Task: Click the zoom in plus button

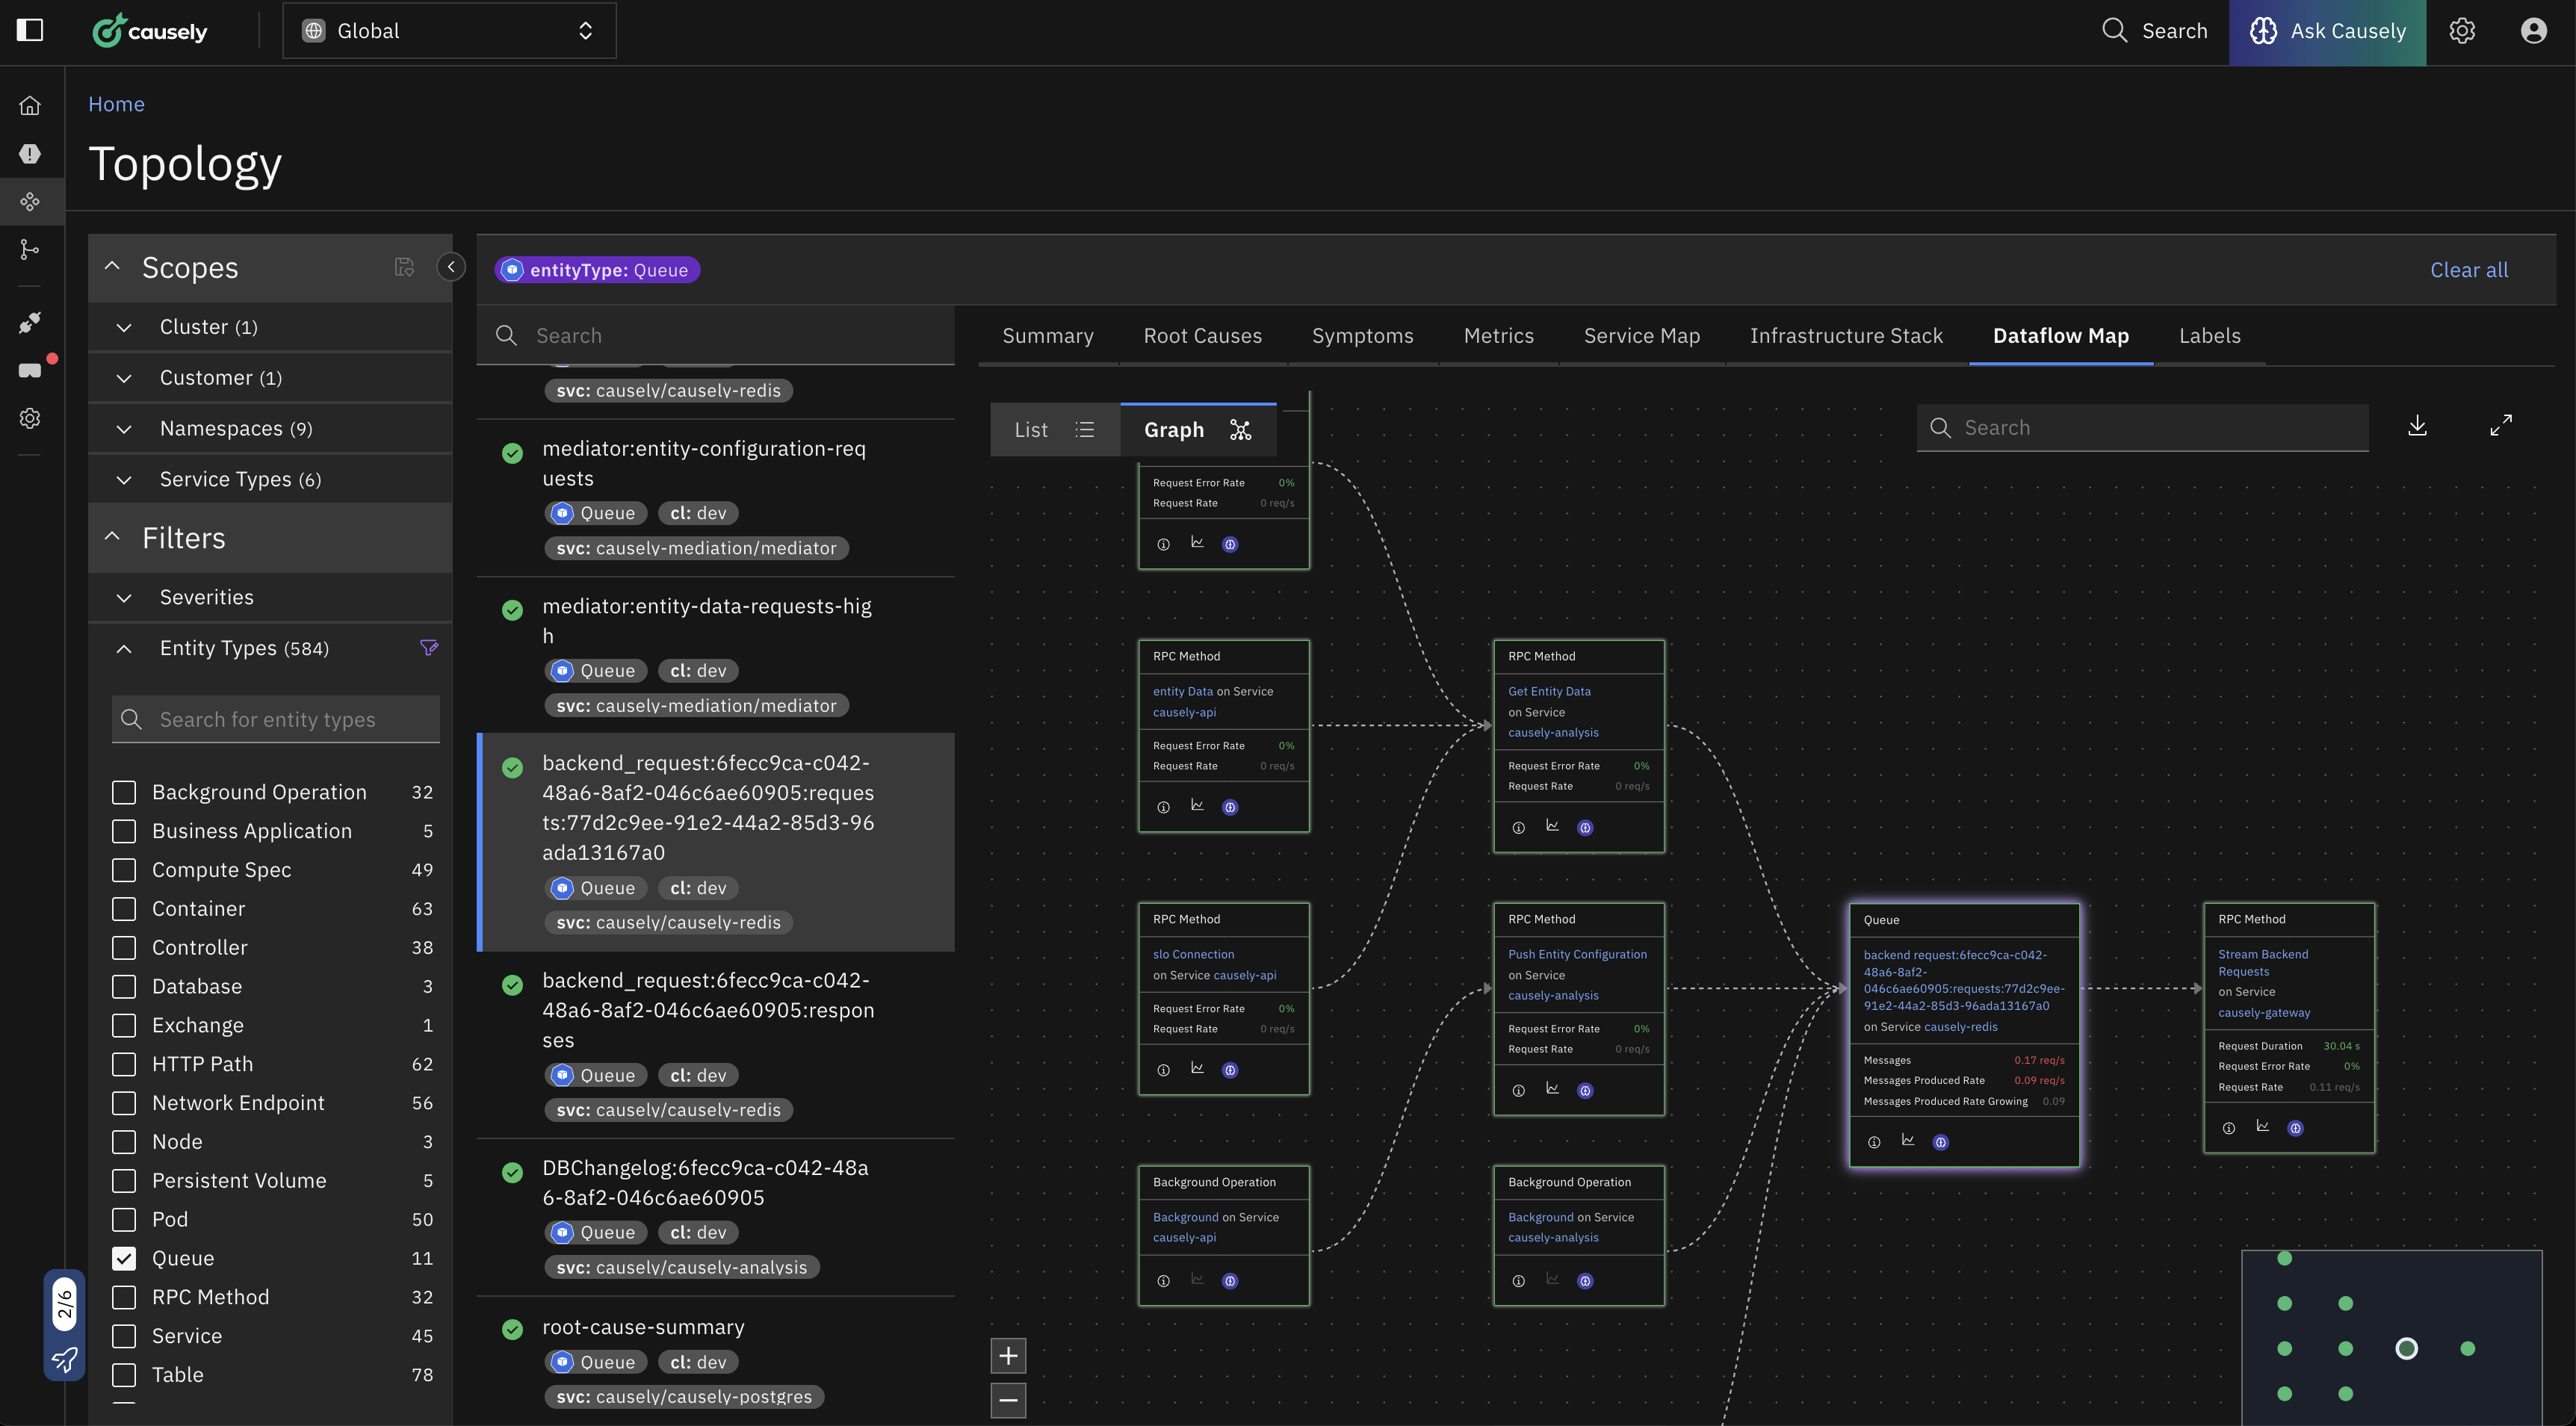Action: click(x=1008, y=1356)
